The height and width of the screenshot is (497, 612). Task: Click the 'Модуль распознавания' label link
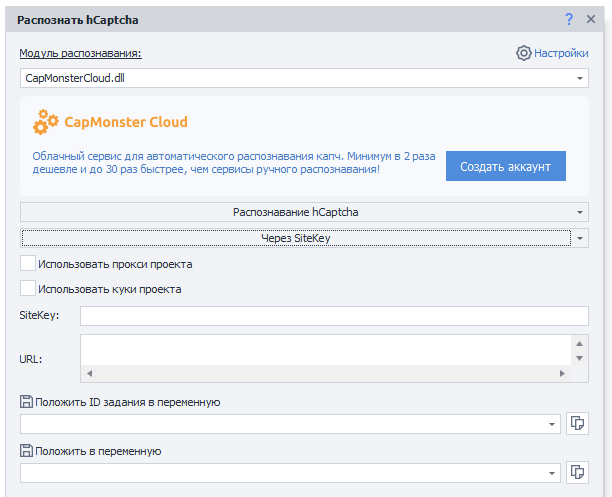click(x=82, y=53)
